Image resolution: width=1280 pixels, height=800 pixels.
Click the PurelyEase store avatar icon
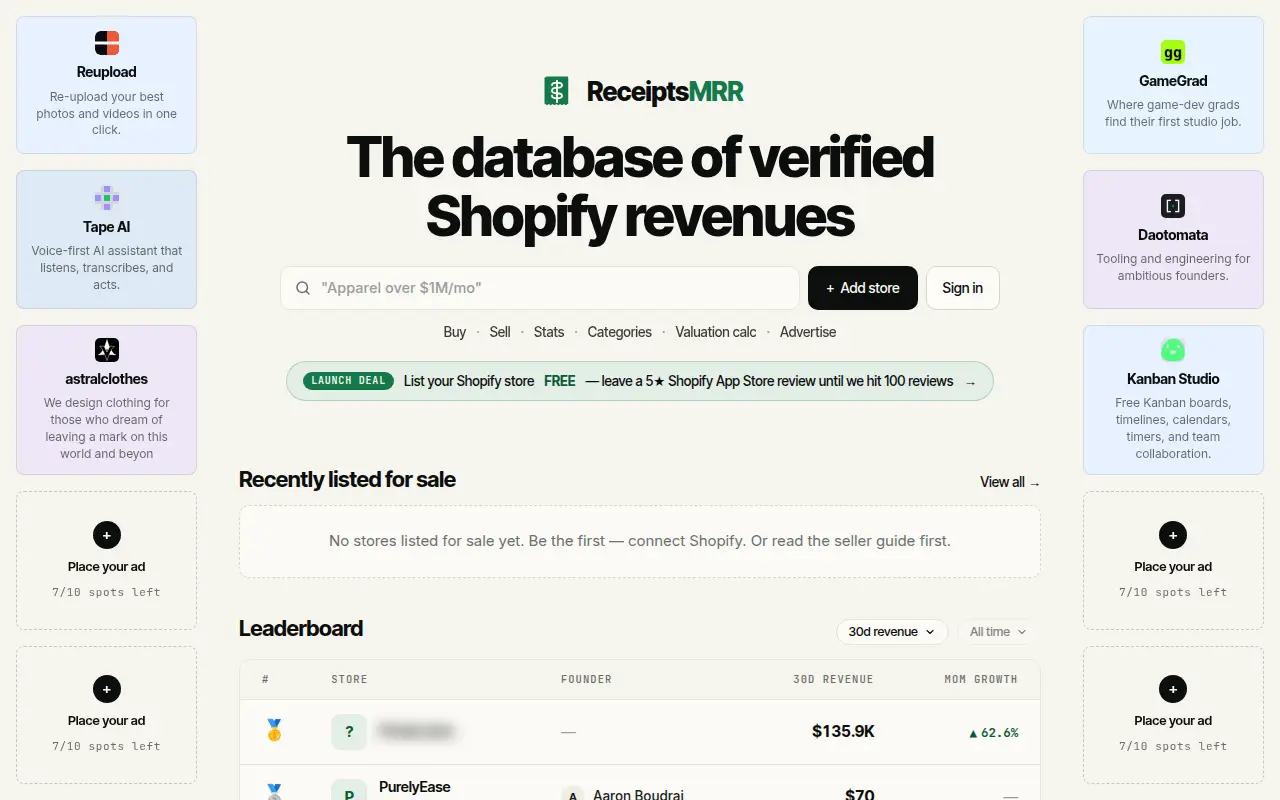pos(349,790)
